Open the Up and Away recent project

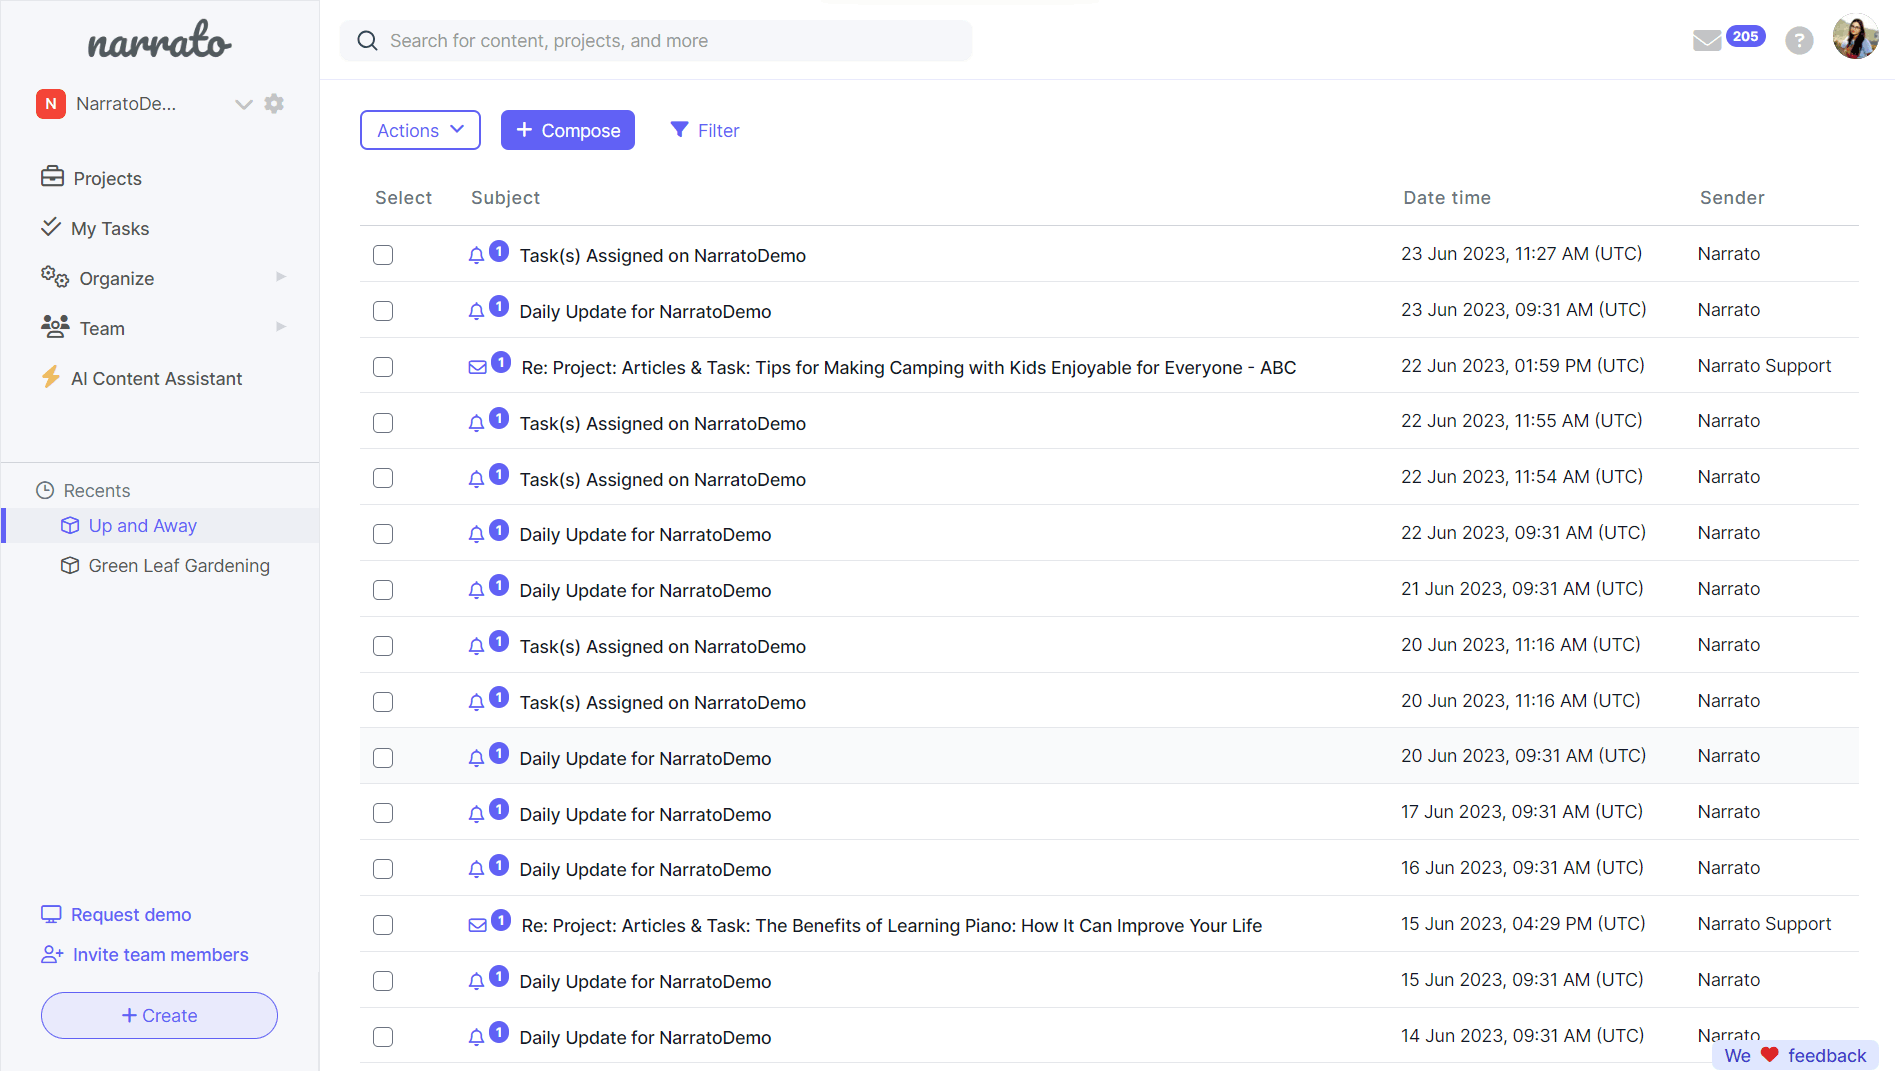click(x=143, y=525)
